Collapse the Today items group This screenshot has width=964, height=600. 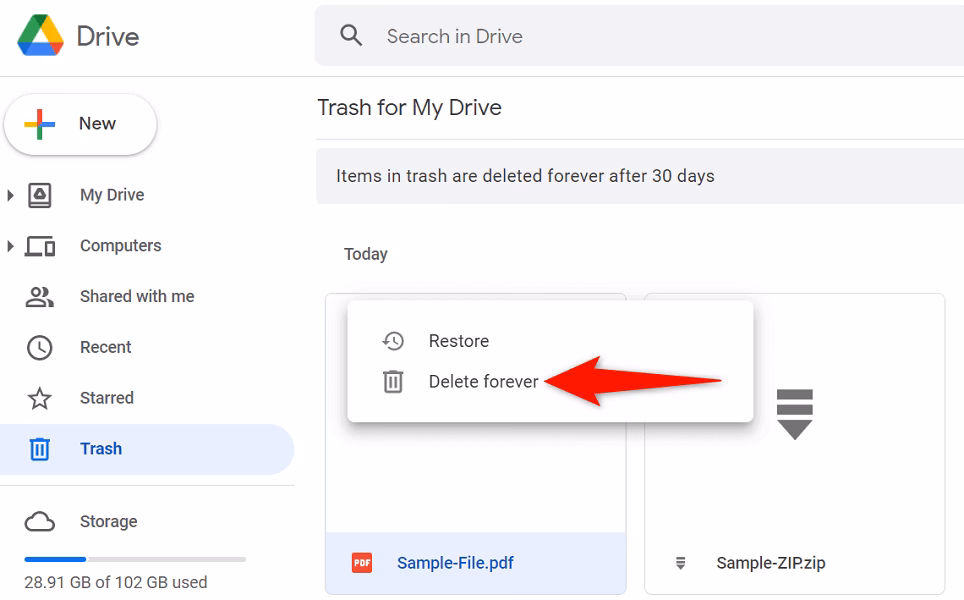(x=366, y=254)
